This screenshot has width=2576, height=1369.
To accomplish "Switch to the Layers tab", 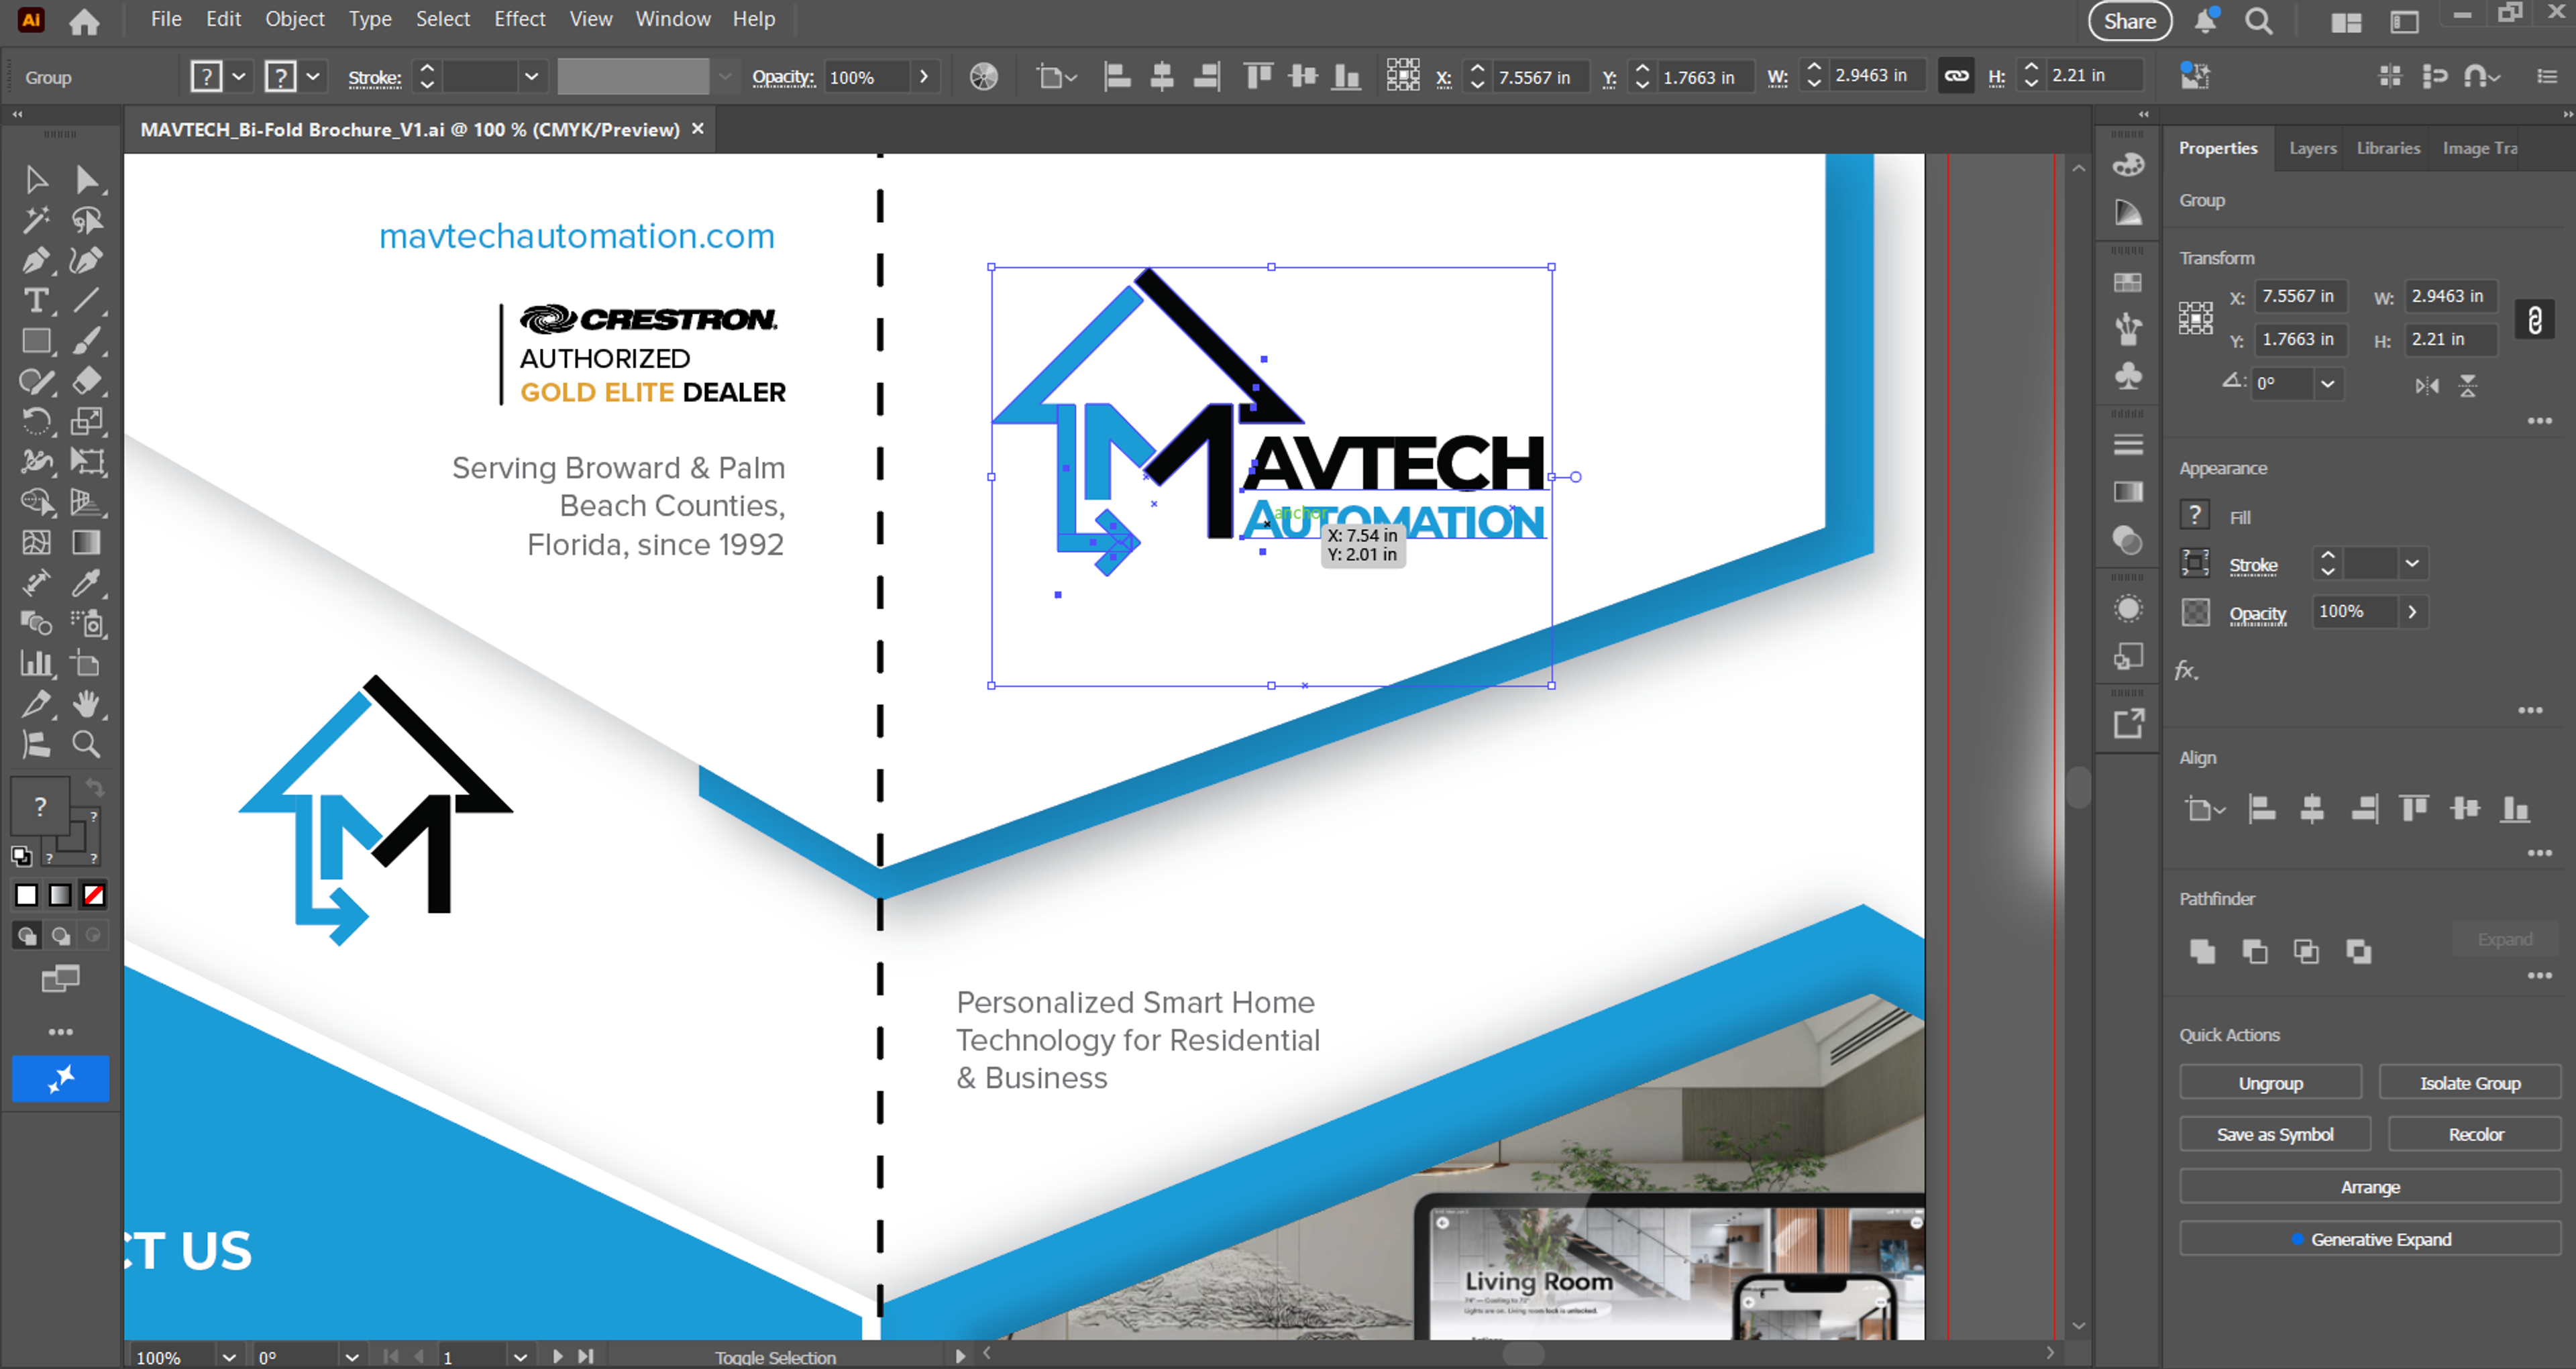I will point(2313,148).
